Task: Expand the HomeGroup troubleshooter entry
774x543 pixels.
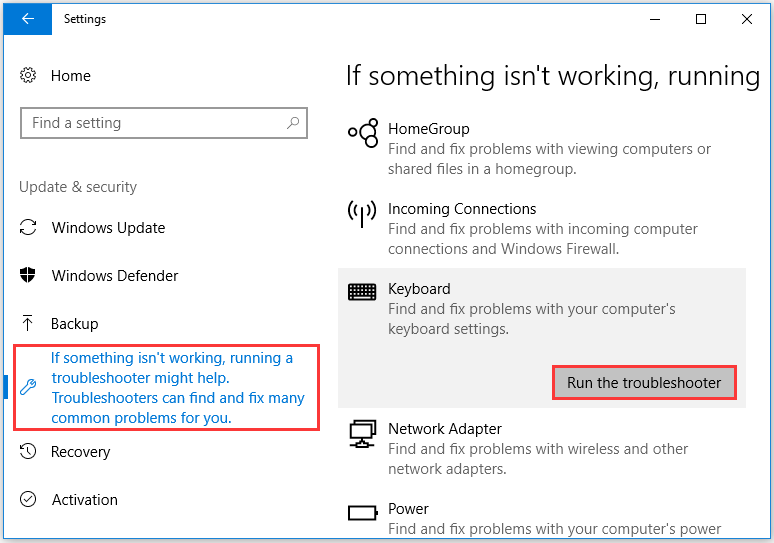Action: click(x=542, y=148)
